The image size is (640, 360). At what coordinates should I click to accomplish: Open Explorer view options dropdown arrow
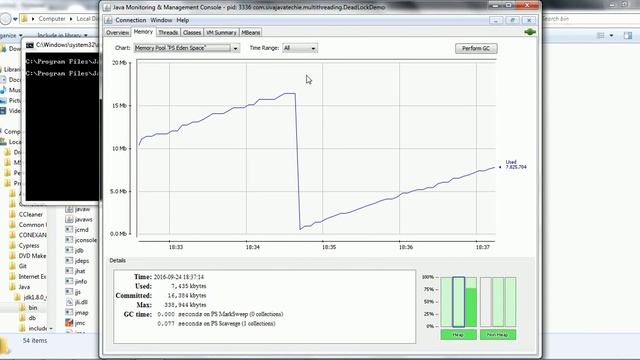coord(611,36)
